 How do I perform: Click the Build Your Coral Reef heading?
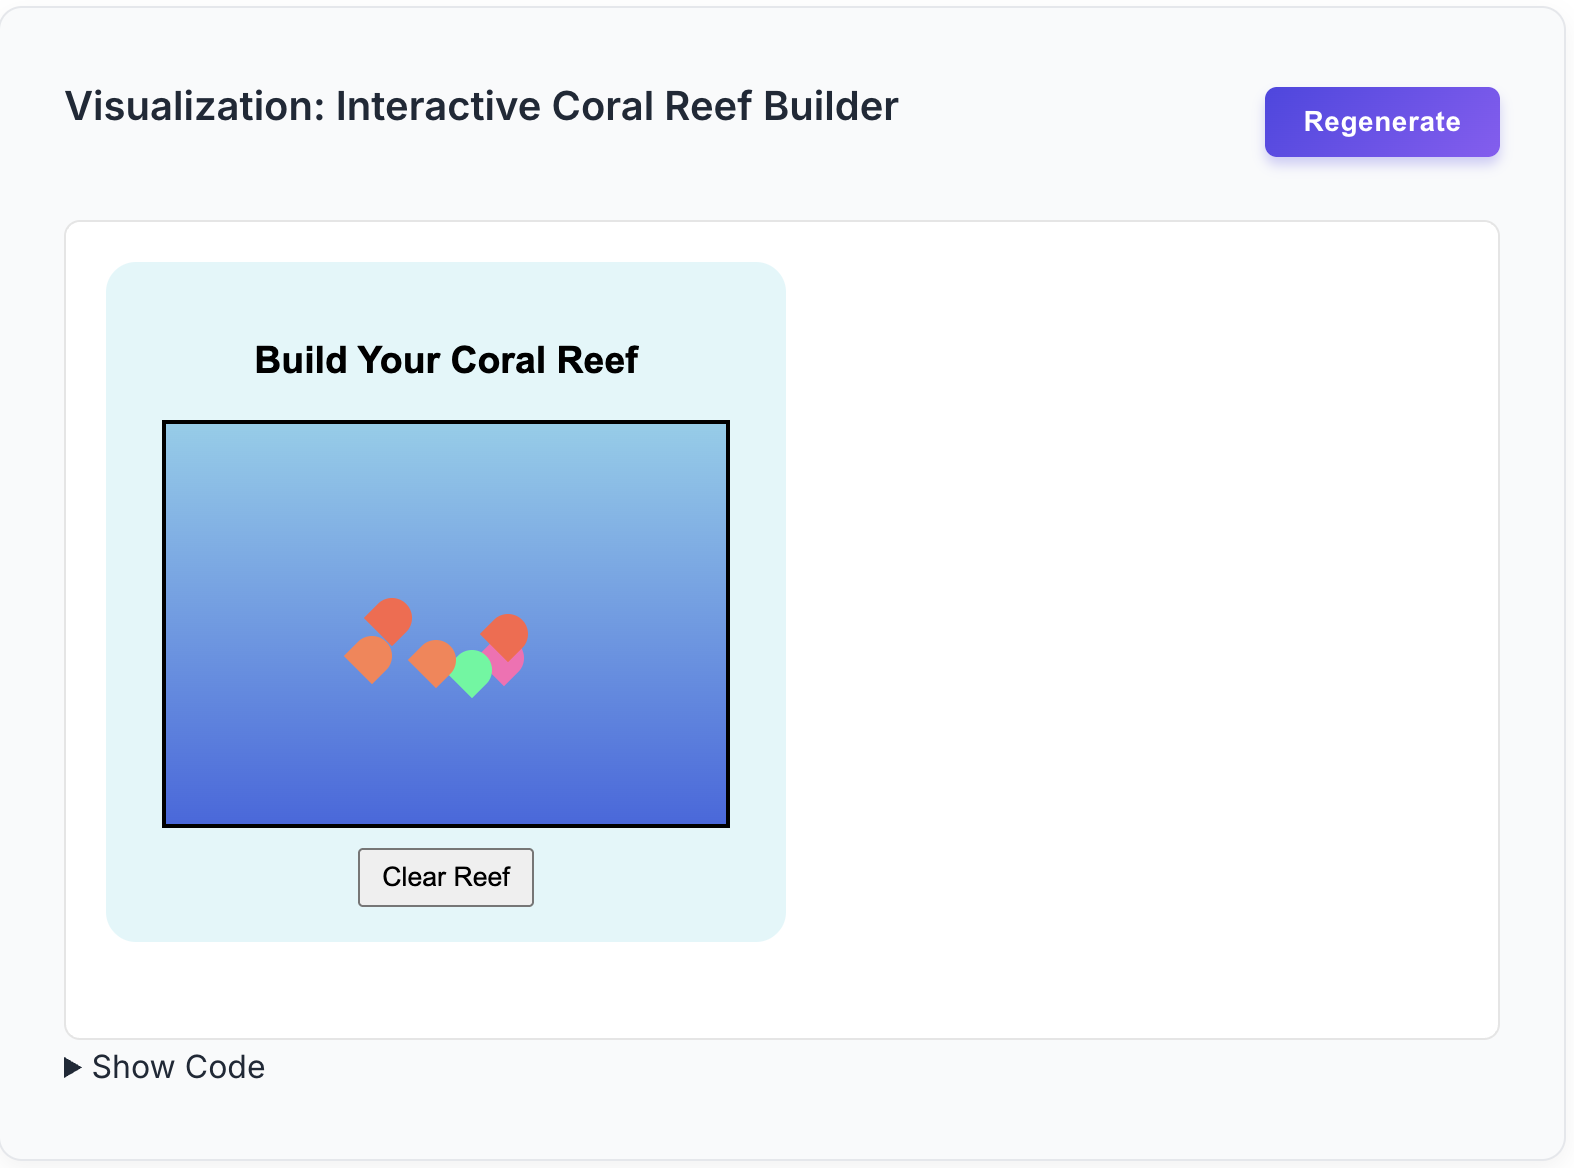tap(446, 360)
